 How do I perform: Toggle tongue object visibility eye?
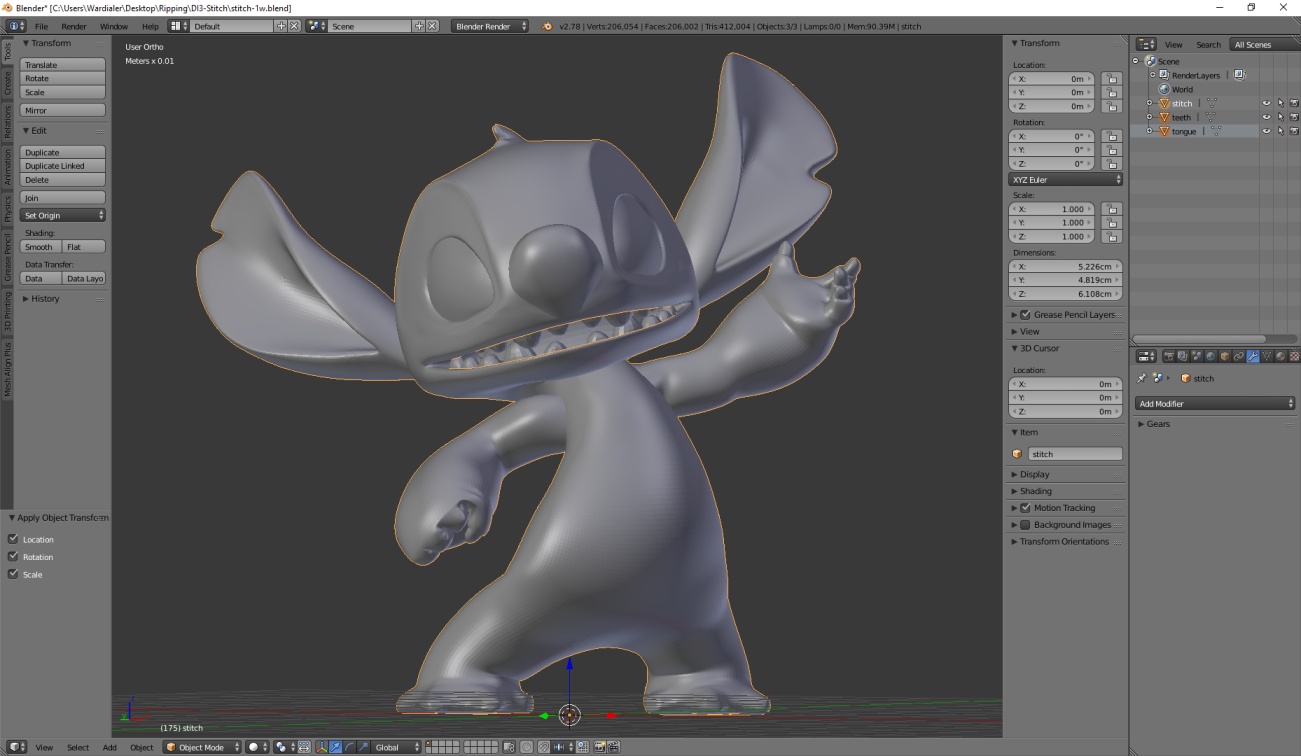click(x=1266, y=131)
